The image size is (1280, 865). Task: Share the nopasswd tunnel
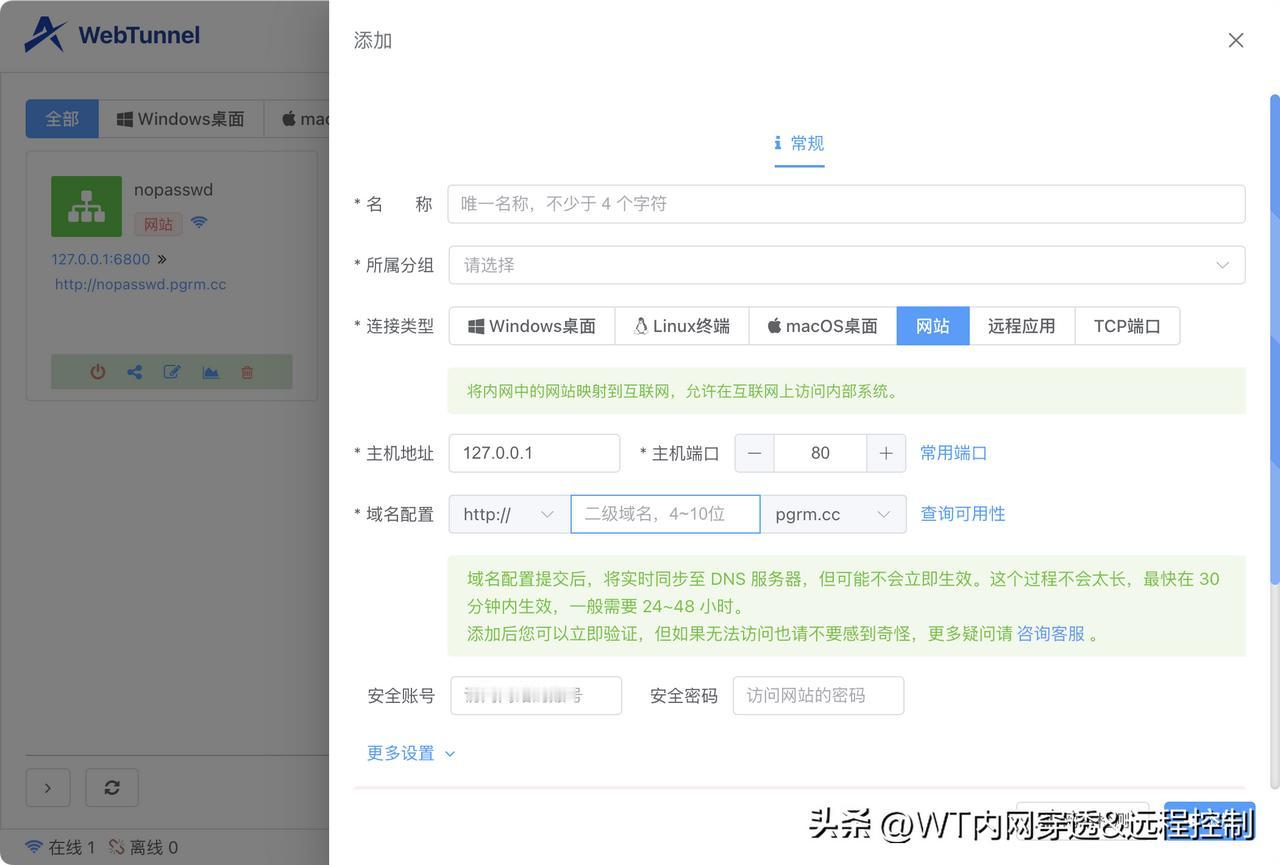tap(134, 371)
